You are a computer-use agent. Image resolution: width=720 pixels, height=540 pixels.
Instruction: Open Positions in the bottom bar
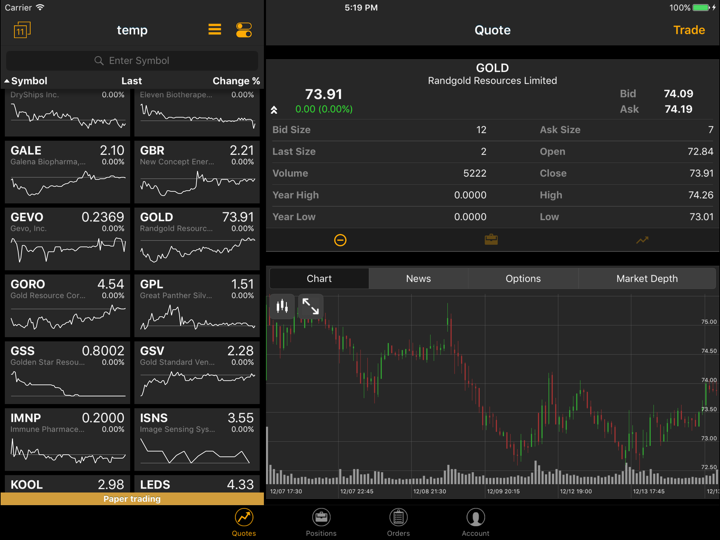(321, 522)
